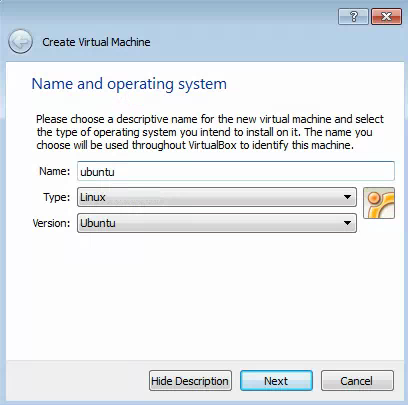
Task: Click into the Name text field
Action: [x=236, y=171]
